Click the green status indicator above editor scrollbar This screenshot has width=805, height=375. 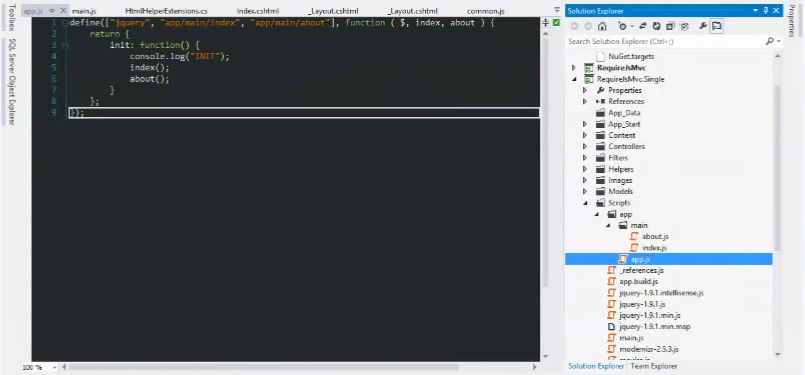tap(557, 23)
